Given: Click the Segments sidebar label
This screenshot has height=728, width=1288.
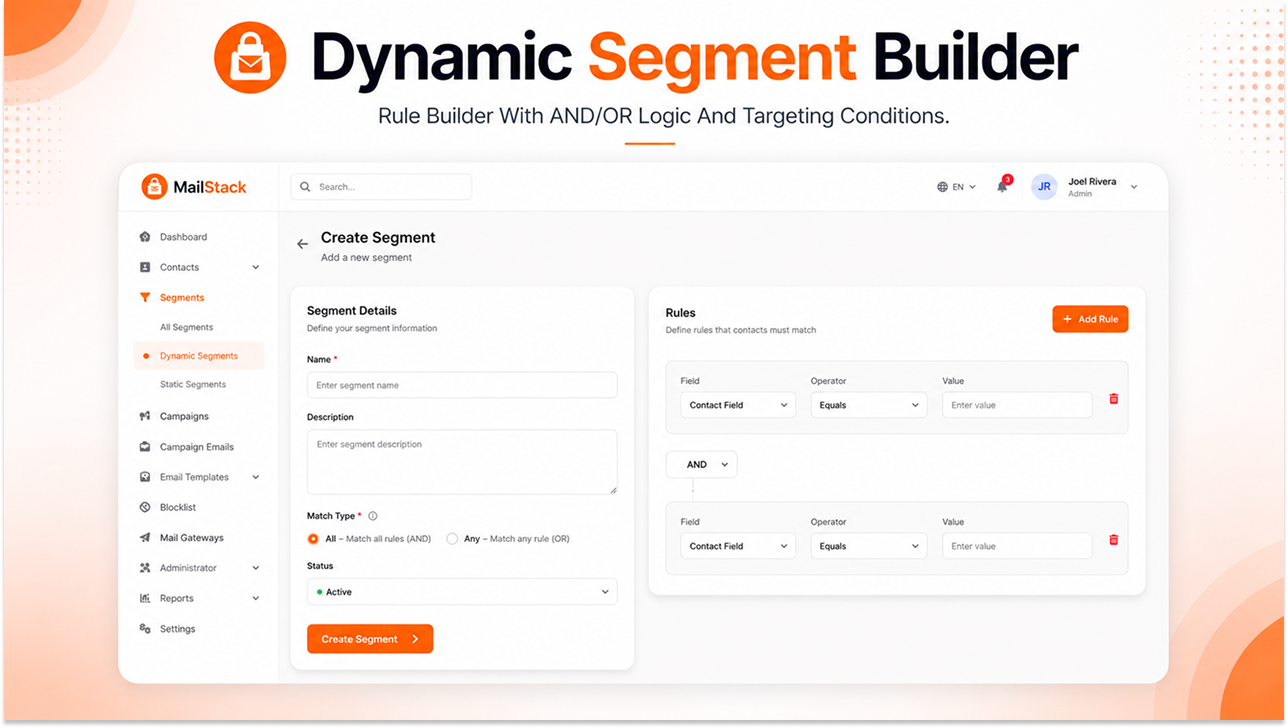Looking at the screenshot, I should pos(182,297).
